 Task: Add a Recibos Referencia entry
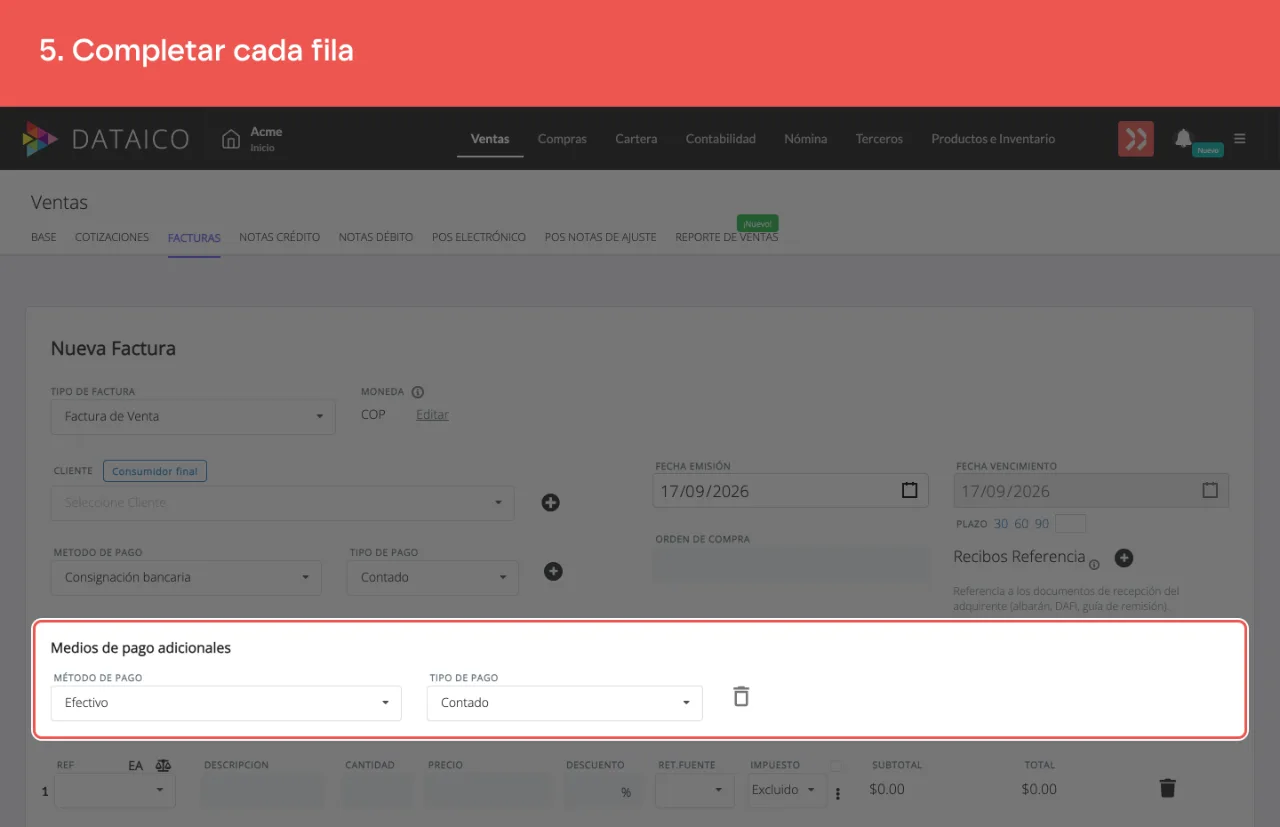(x=1123, y=558)
